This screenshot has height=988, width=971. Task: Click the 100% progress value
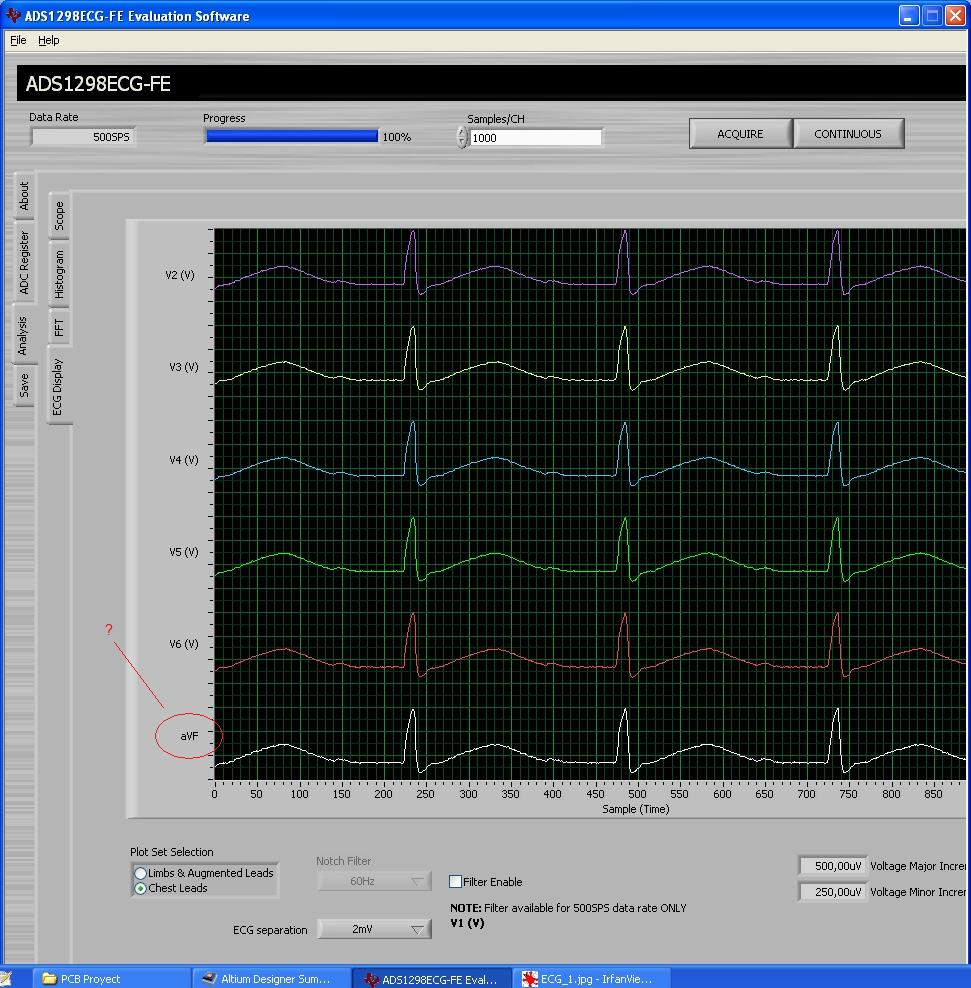tap(396, 137)
